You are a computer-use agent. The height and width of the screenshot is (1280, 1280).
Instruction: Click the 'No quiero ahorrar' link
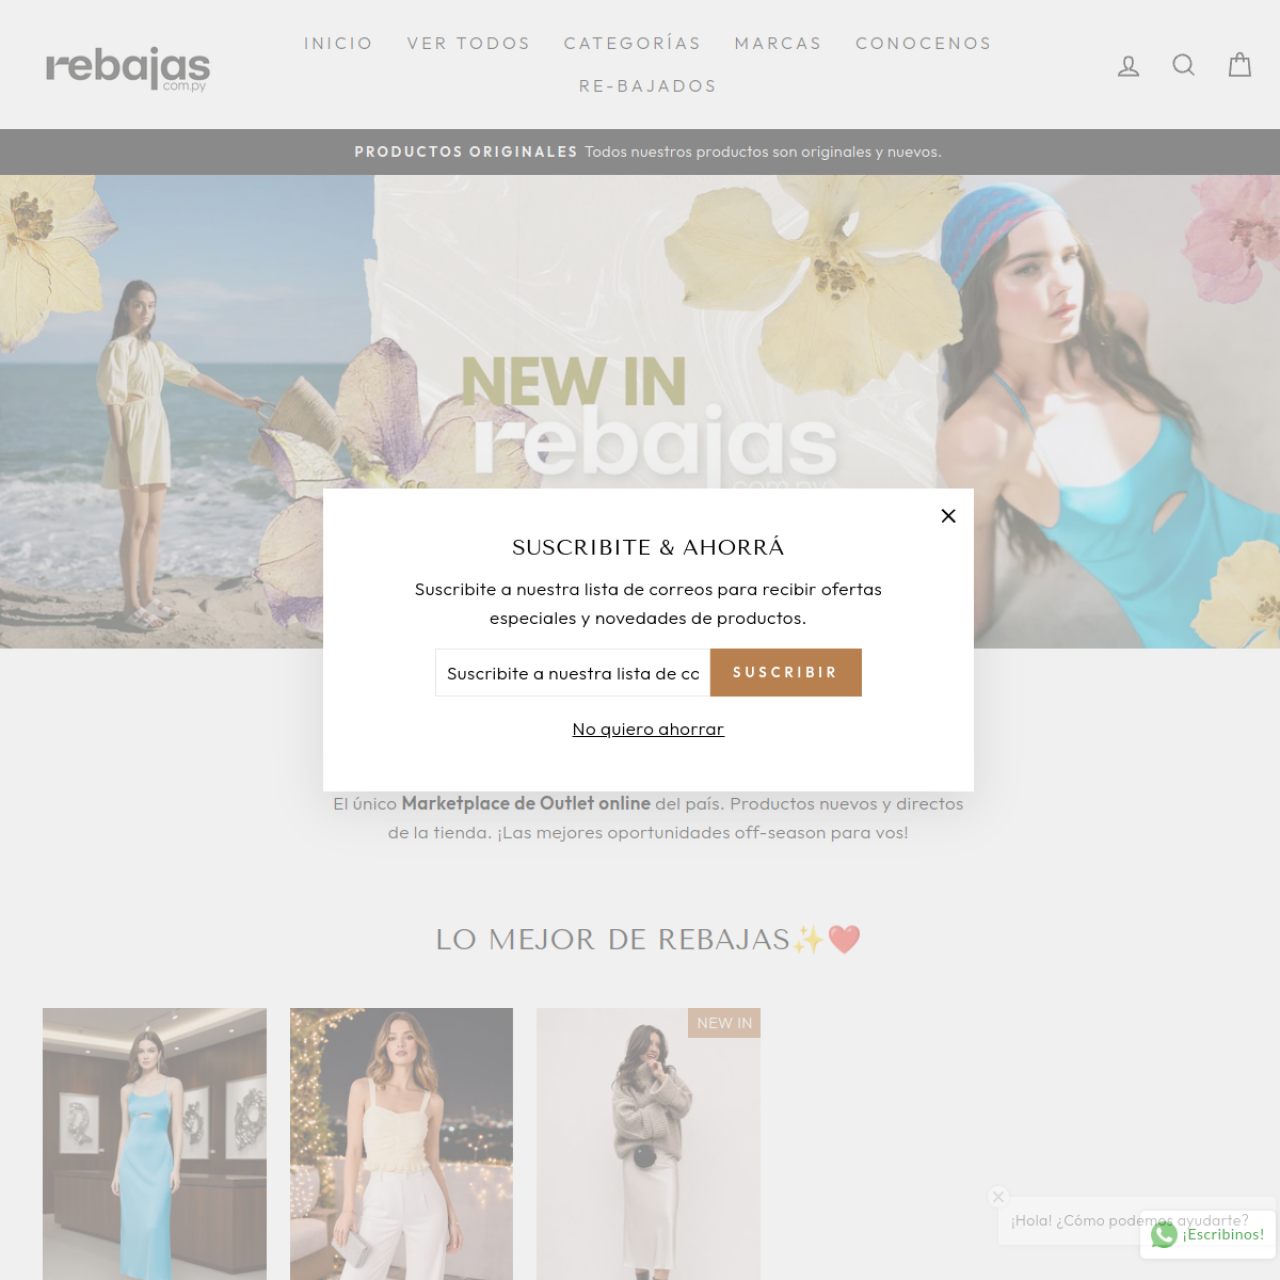[x=648, y=729]
